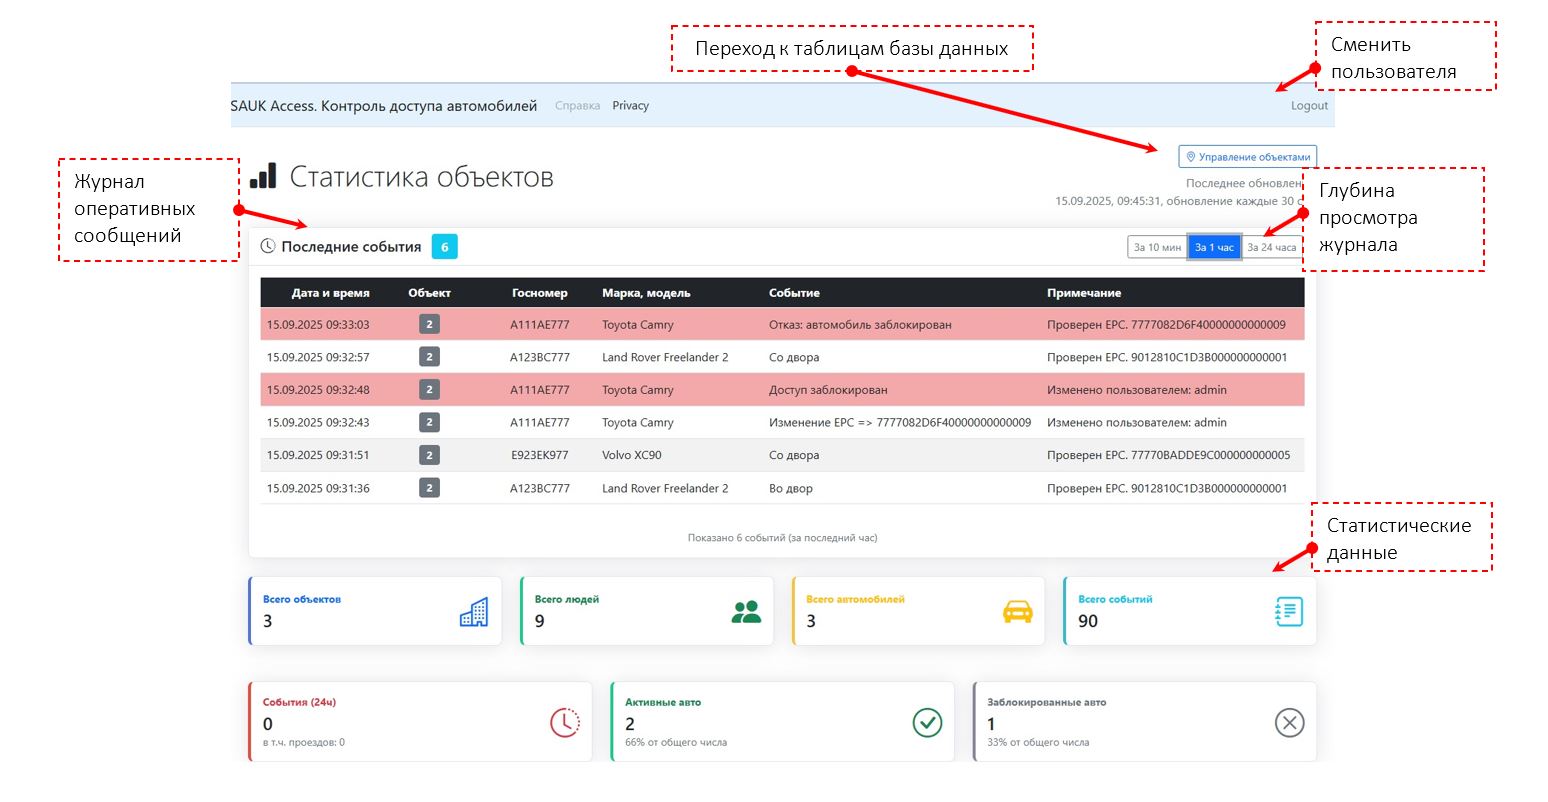Click Land Rover Freelander 2 in 09:32:57 row
Image resolution: width=1548 pixels, height=802 pixels.
click(665, 357)
